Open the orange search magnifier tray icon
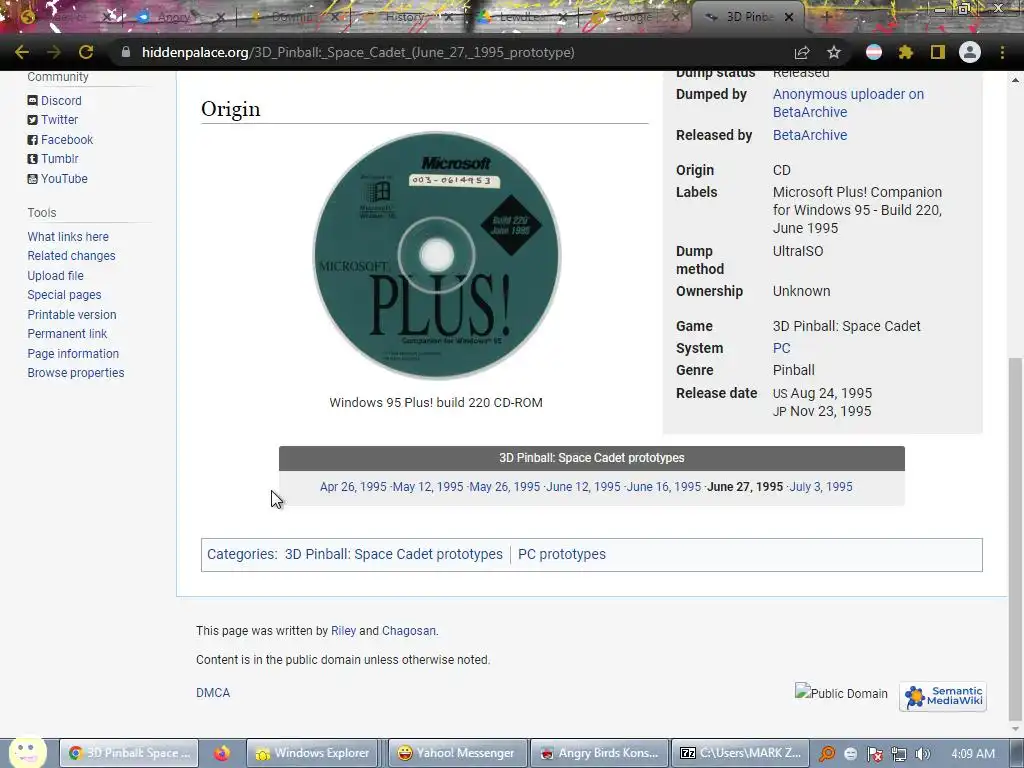 827,754
